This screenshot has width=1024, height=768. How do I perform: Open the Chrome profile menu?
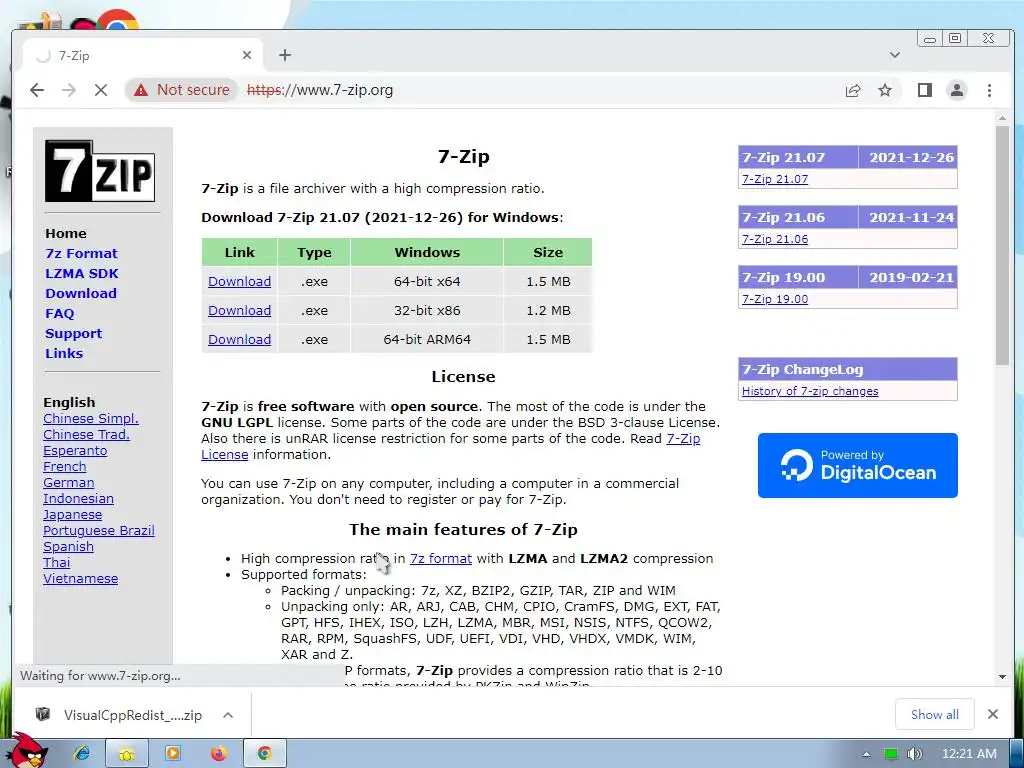957,90
